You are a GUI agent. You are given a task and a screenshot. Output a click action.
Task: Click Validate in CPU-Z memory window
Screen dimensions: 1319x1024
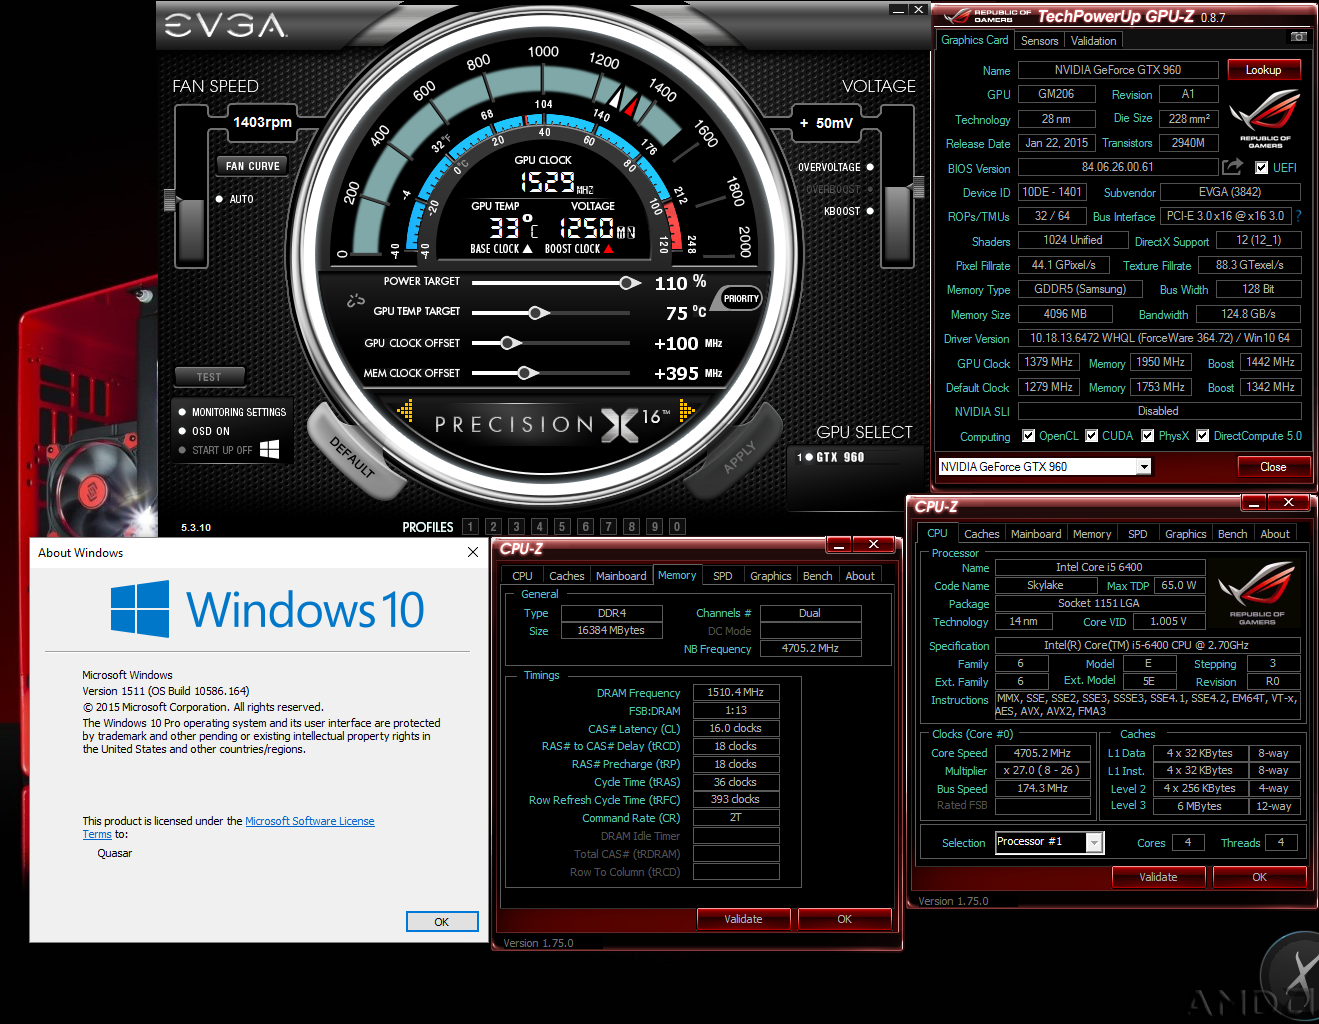[743, 919]
